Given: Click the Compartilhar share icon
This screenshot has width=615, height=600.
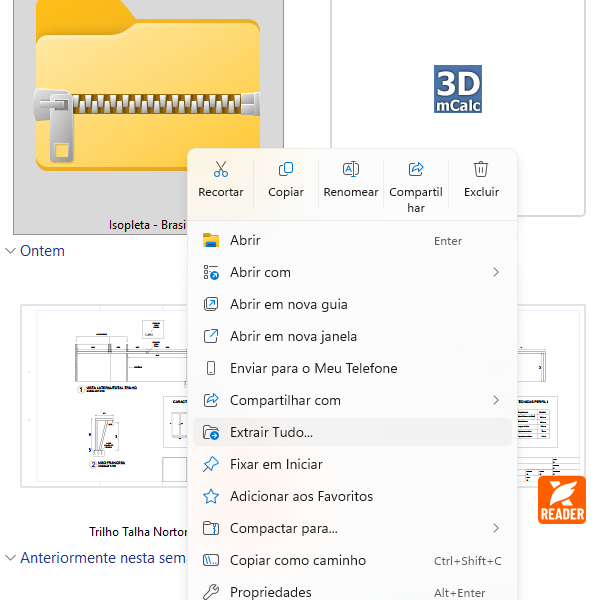Looking at the screenshot, I should (x=416, y=169).
